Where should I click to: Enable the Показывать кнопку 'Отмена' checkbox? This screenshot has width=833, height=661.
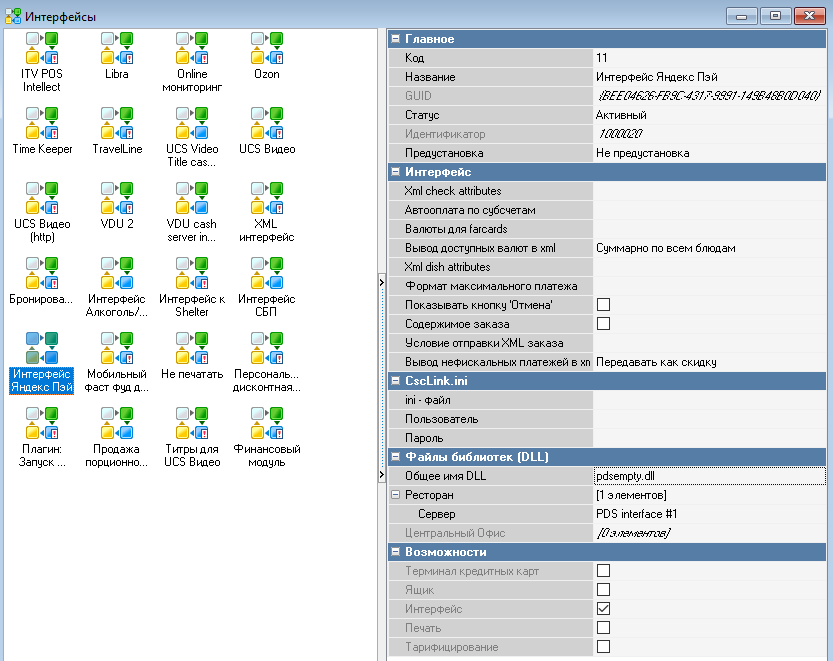pos(603,305)
